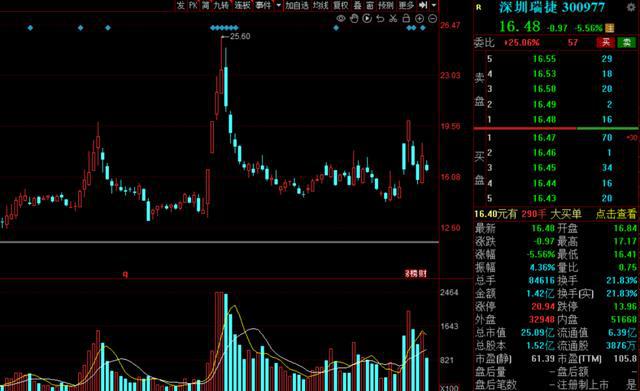
Task: Select the scissors cut tool icon
Action: pyautogui.click(x=393, y=18)
